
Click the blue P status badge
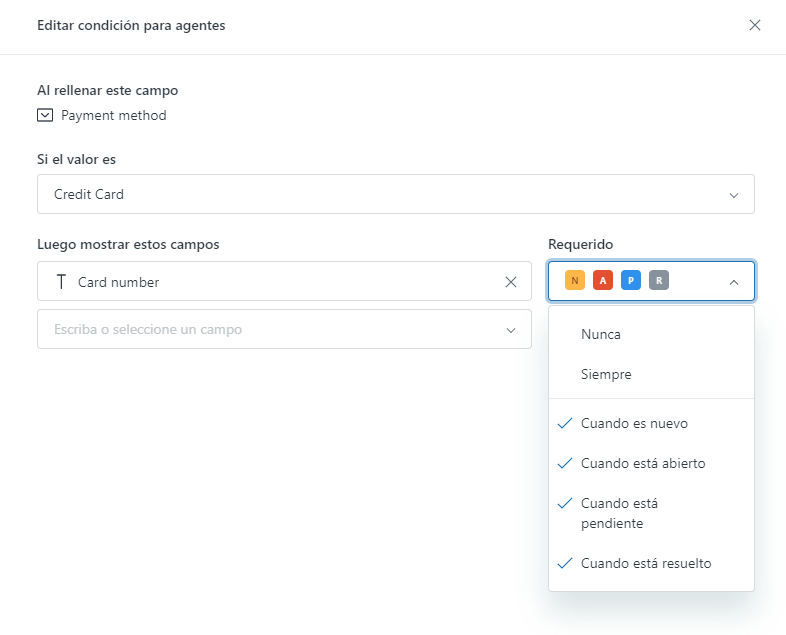[x=630, y=281]
